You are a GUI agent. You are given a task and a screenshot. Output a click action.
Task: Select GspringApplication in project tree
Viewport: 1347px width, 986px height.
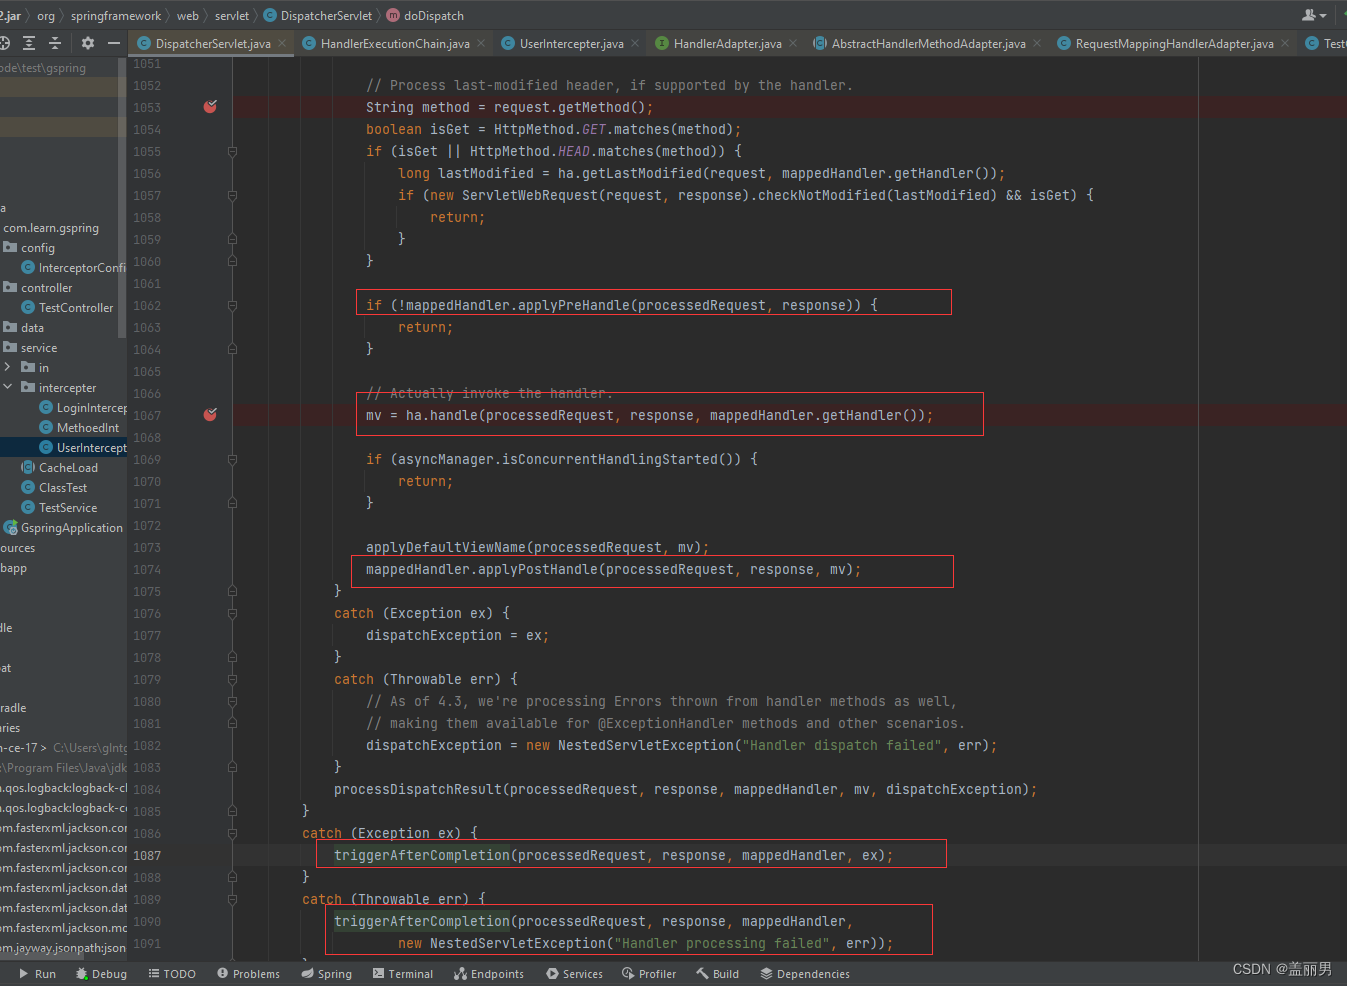pos(63,527)
